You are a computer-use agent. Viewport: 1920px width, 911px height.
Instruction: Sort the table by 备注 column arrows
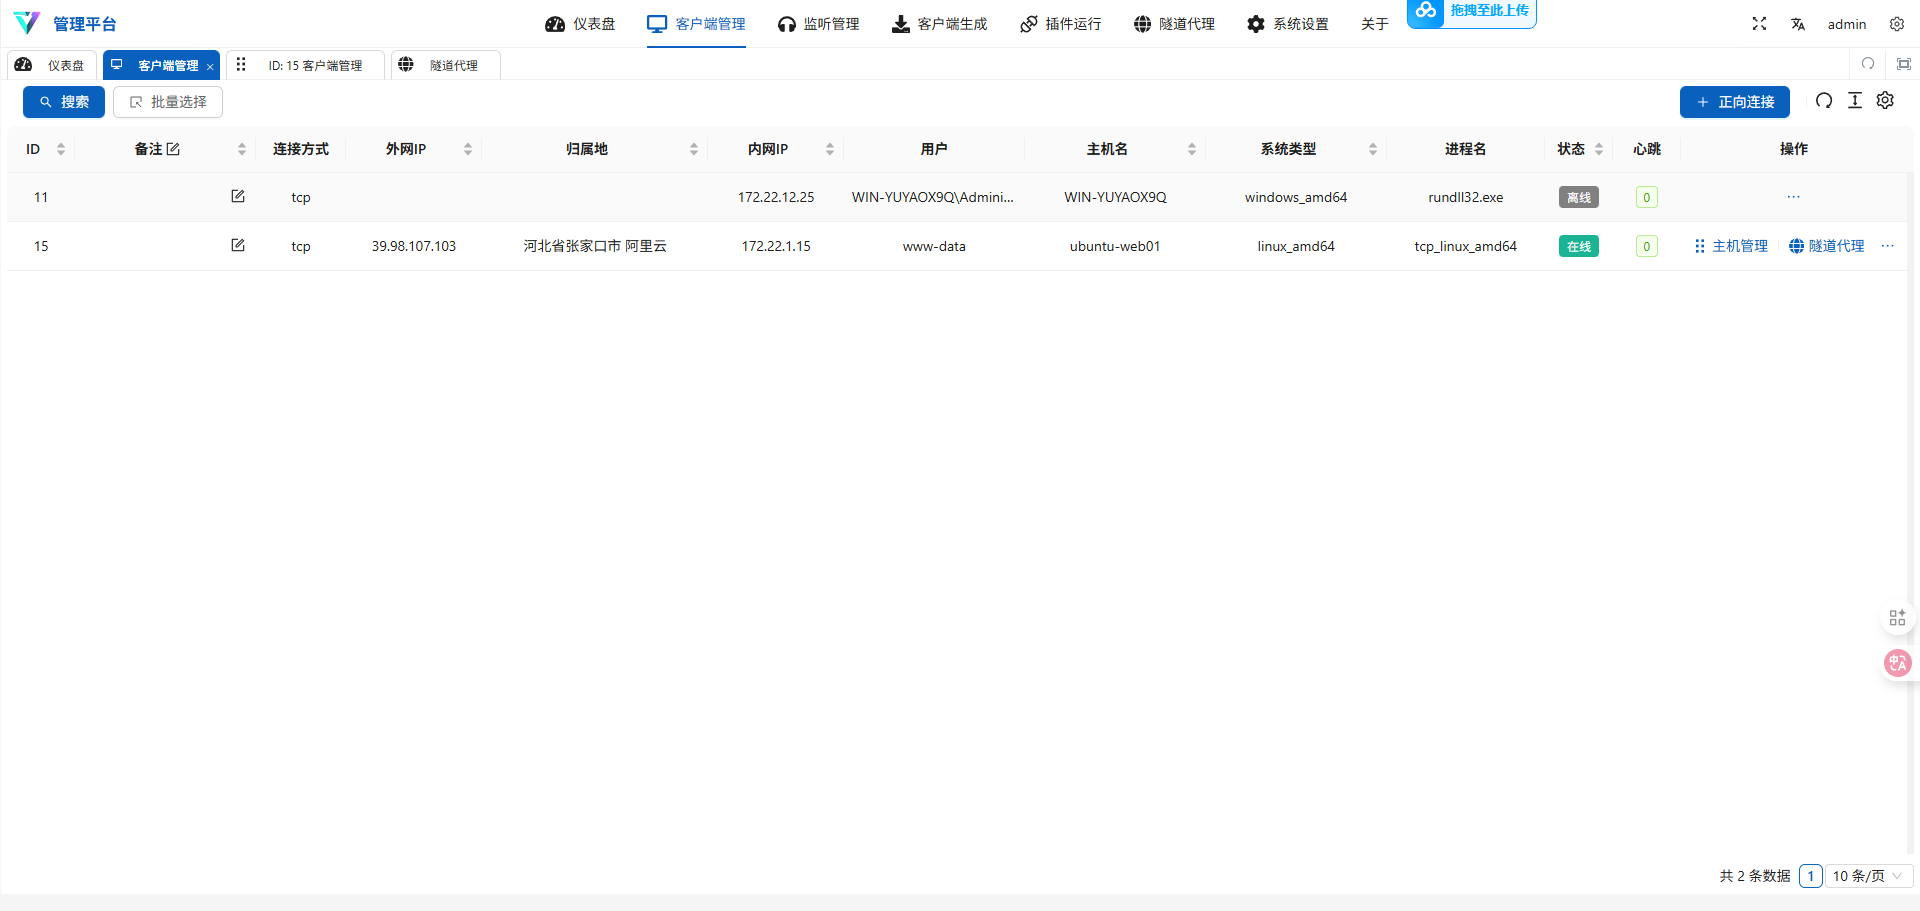click(x=242, y=149)
